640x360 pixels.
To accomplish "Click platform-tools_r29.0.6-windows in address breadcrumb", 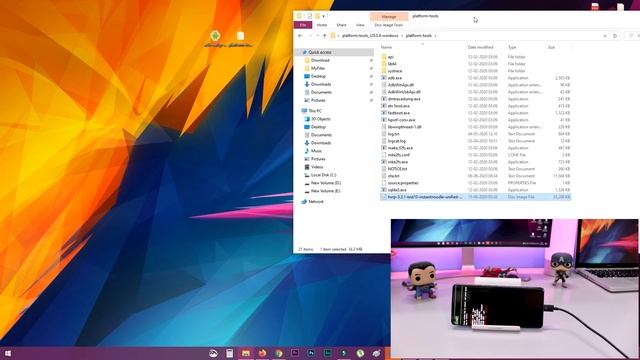I will point(370,36).
